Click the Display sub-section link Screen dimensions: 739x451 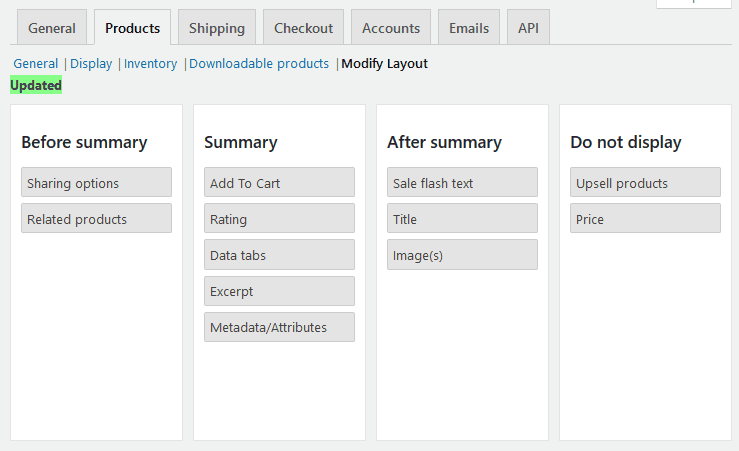pos(91,64)
